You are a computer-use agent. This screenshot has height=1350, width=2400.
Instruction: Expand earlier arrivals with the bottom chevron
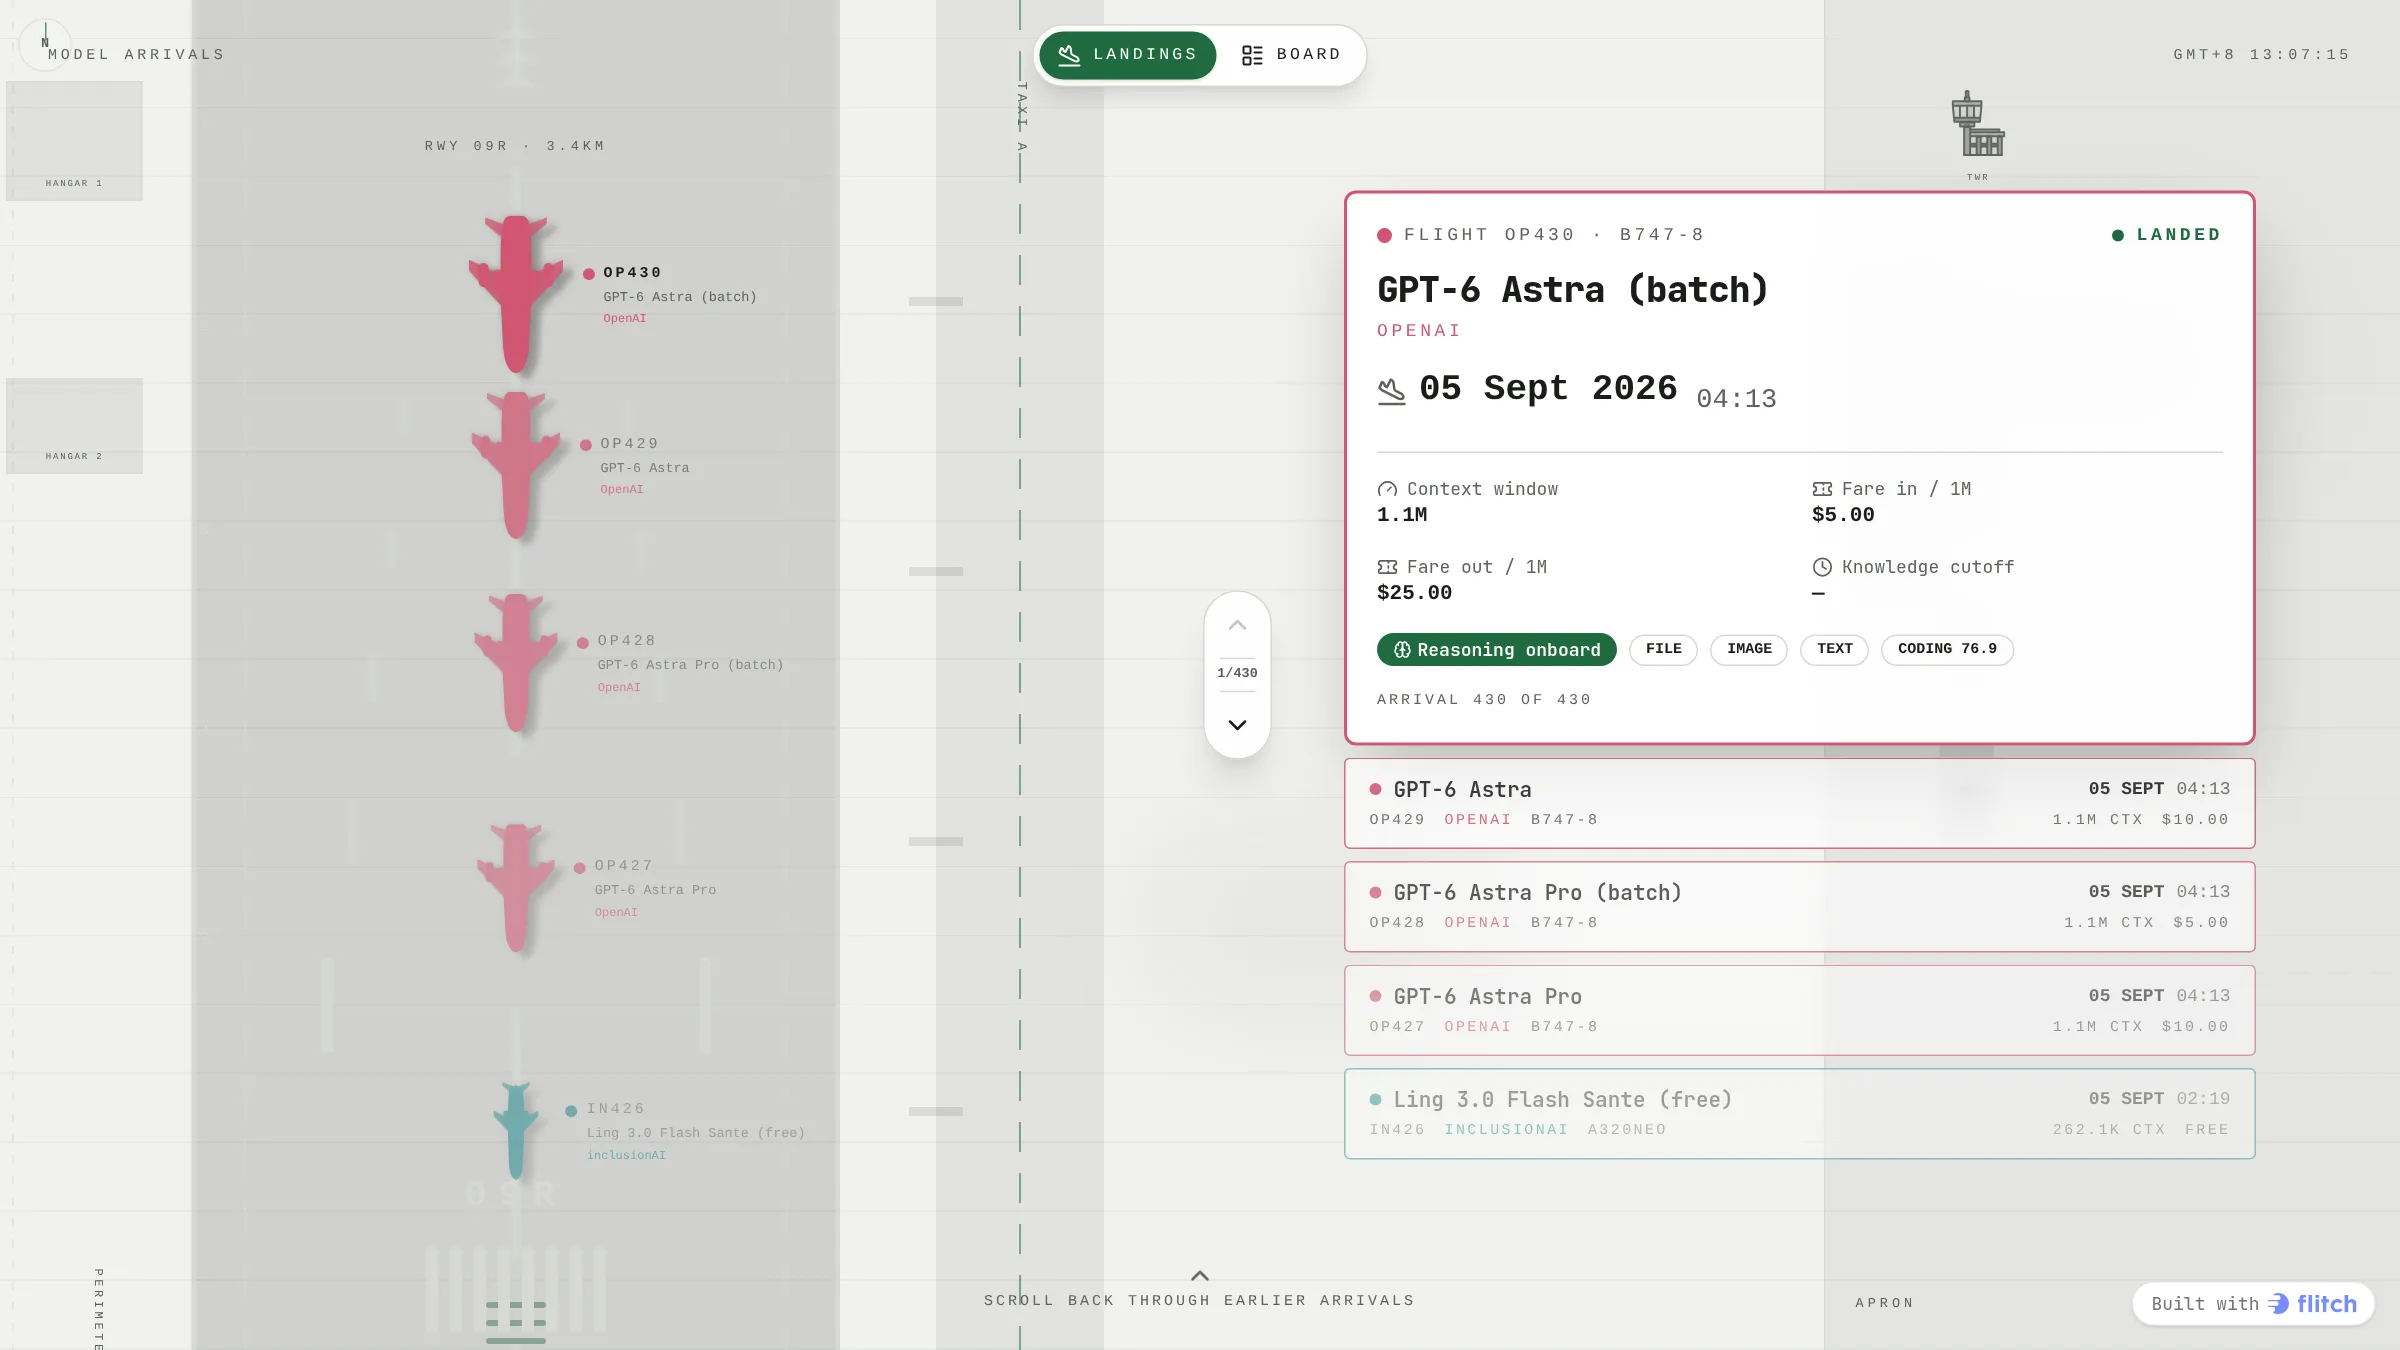coord(1200,1276)
